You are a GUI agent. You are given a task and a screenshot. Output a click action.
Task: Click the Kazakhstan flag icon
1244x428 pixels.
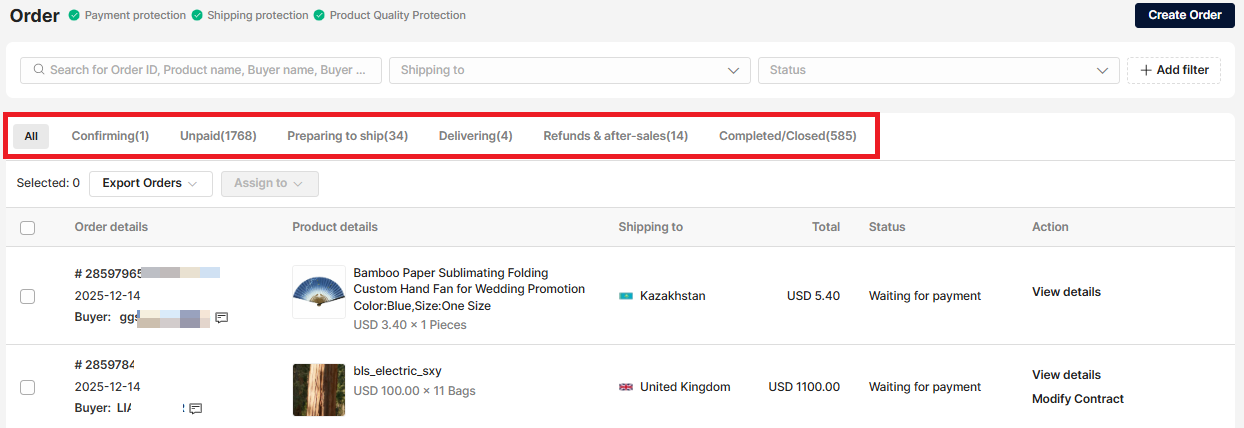coord(626,296)
